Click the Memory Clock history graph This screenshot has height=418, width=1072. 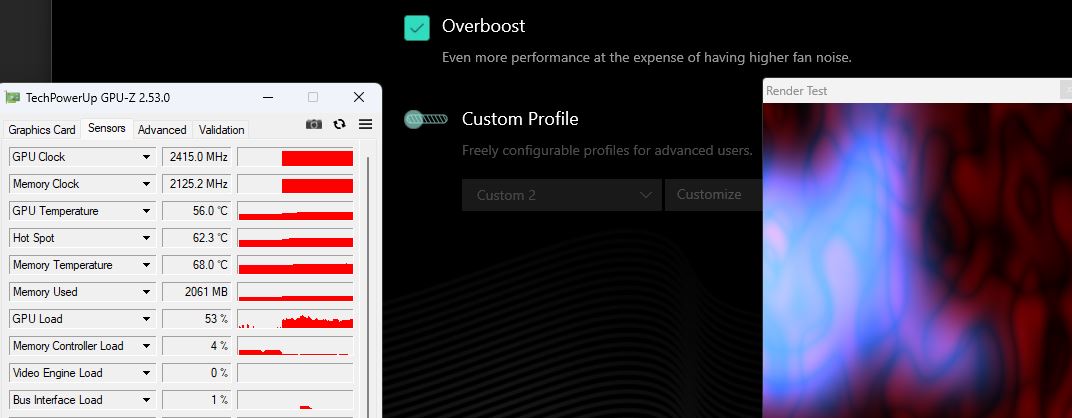click(295, 184)
